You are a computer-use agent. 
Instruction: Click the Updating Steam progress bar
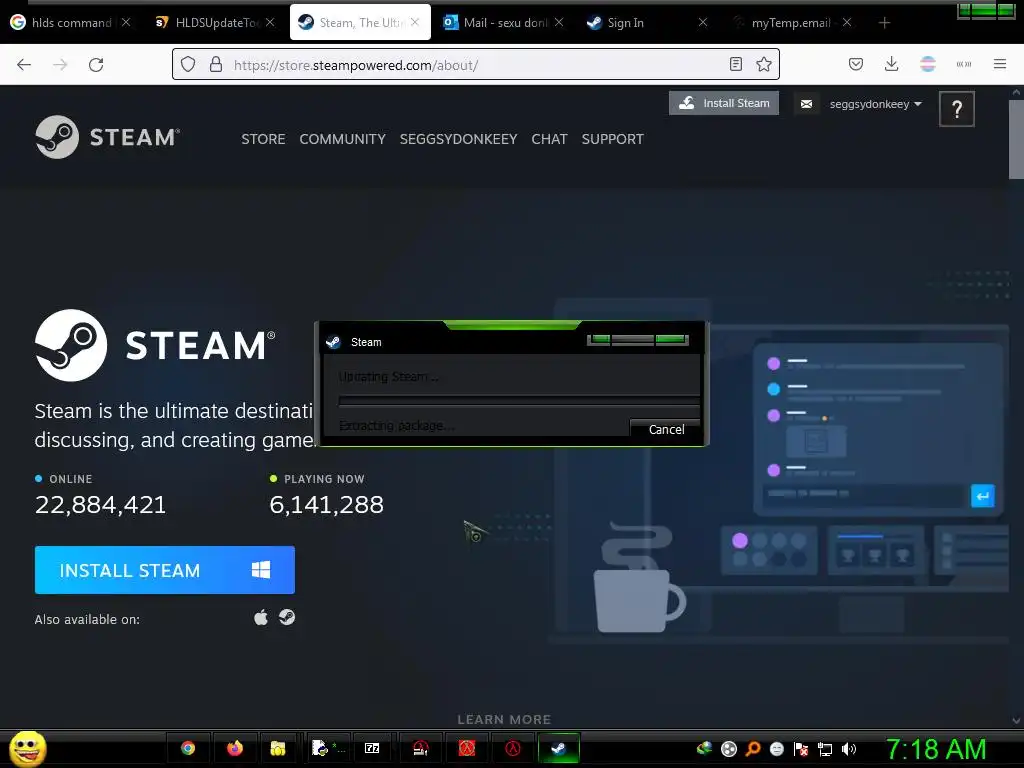[519, 401]
